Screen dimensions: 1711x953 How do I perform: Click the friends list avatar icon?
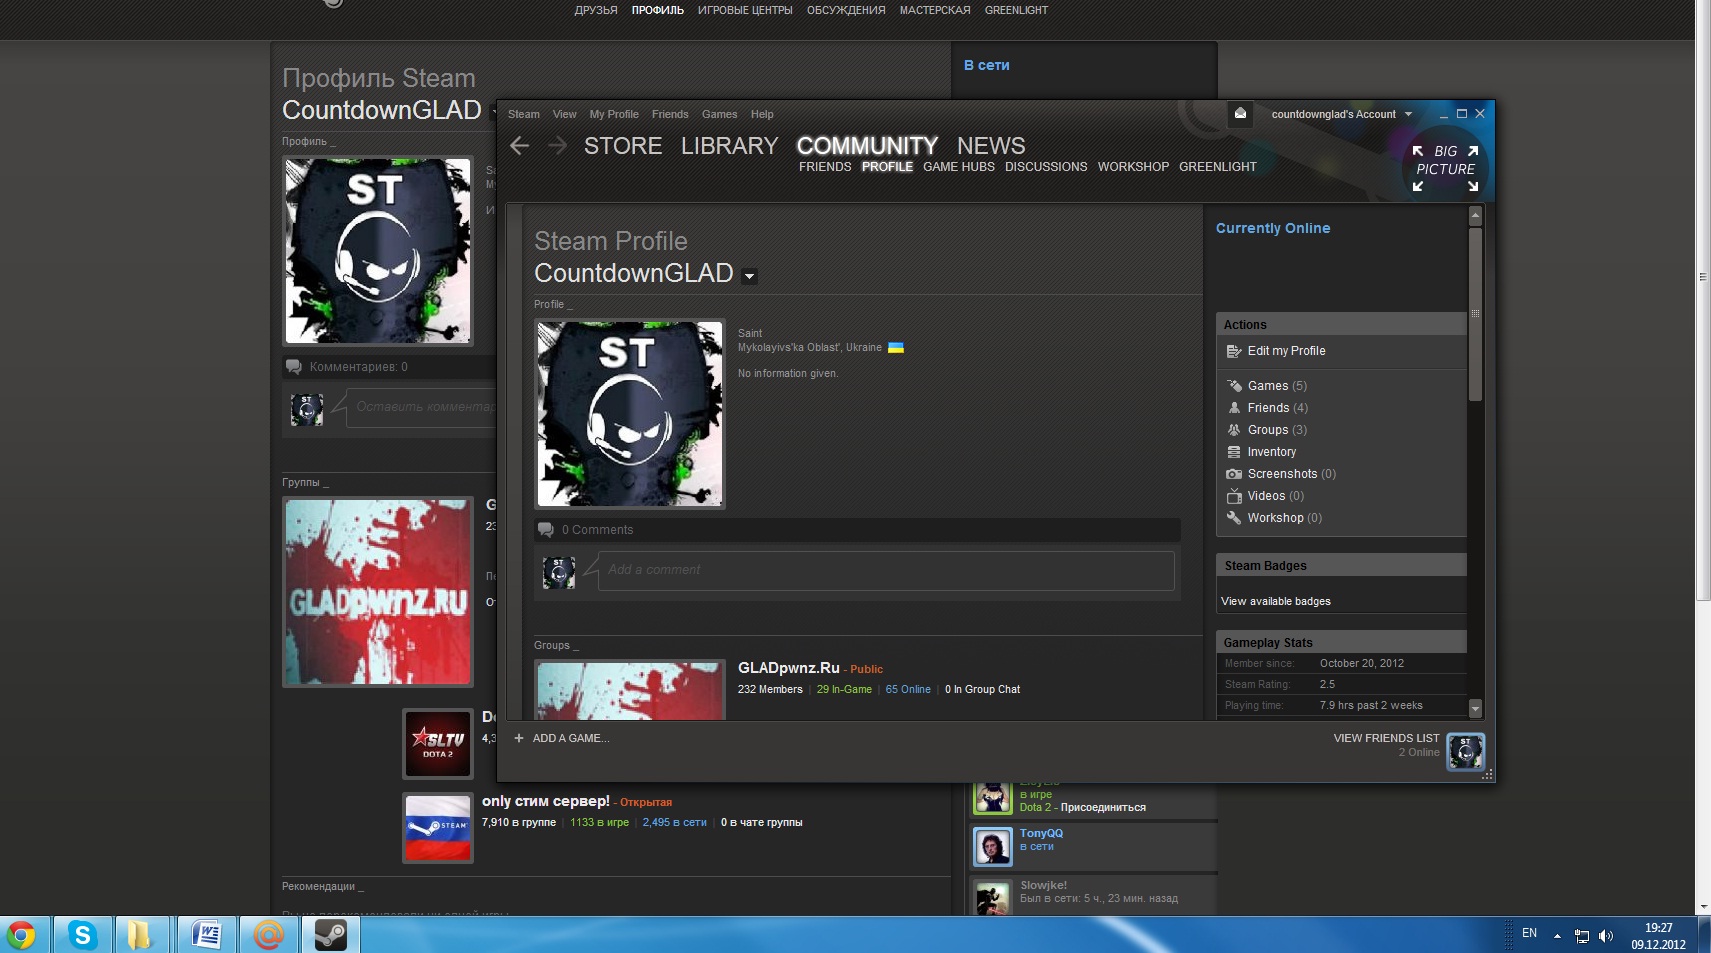pyautogui.click(x=1465, y=751)
